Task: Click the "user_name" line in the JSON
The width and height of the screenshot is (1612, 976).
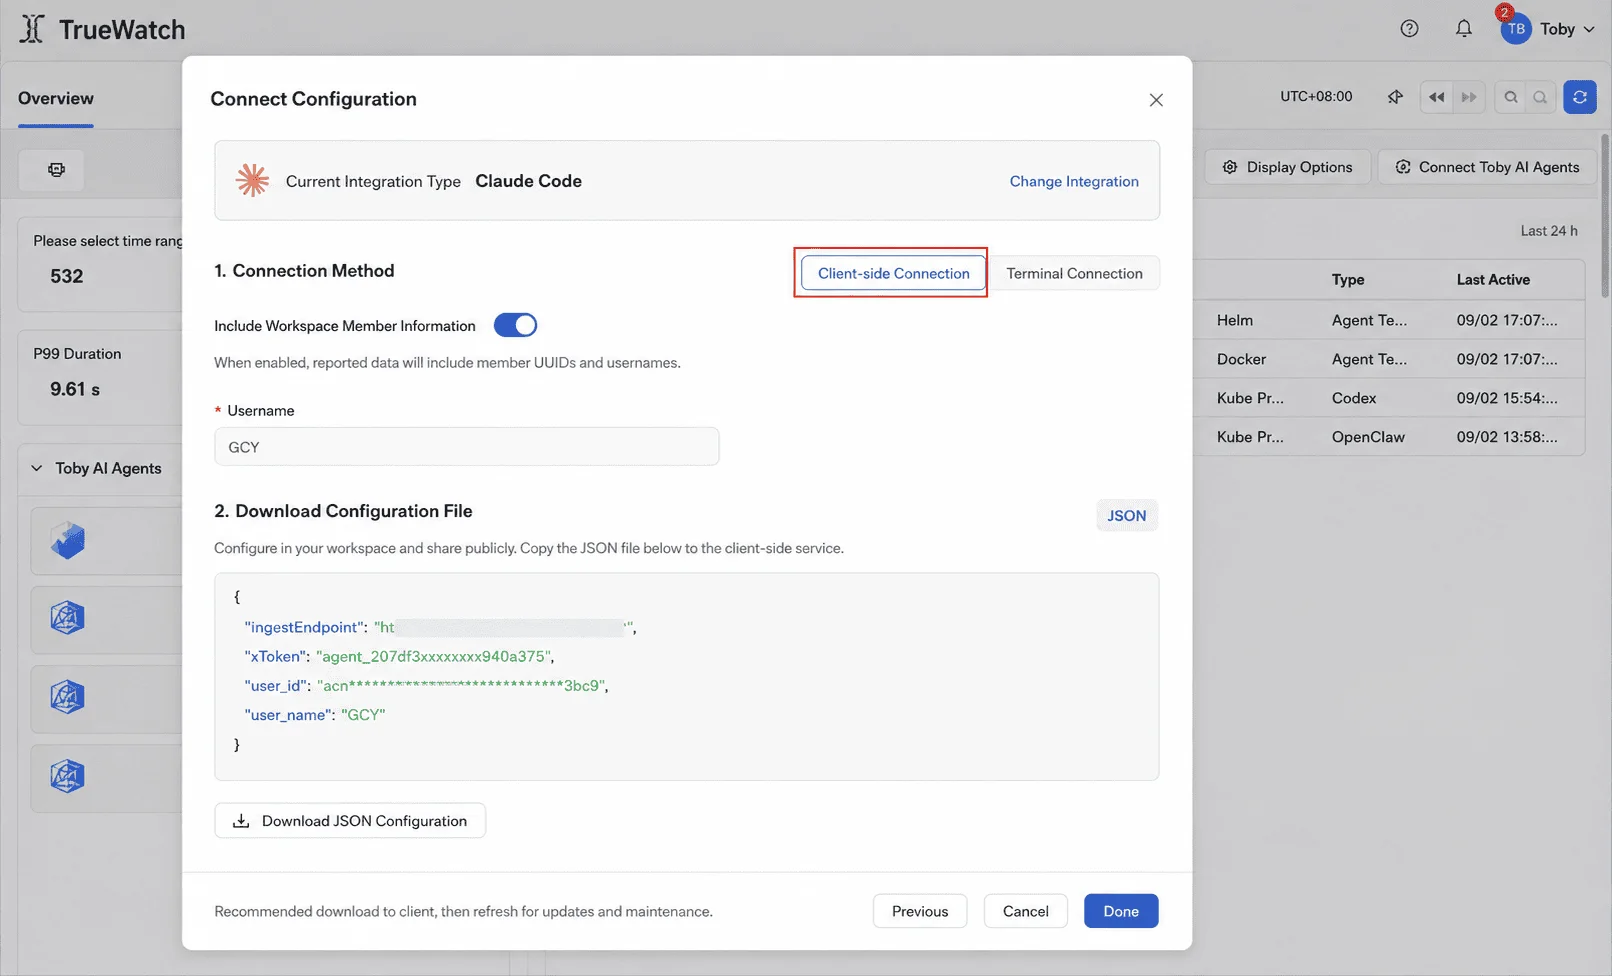Action: click(x=314, y=715)
